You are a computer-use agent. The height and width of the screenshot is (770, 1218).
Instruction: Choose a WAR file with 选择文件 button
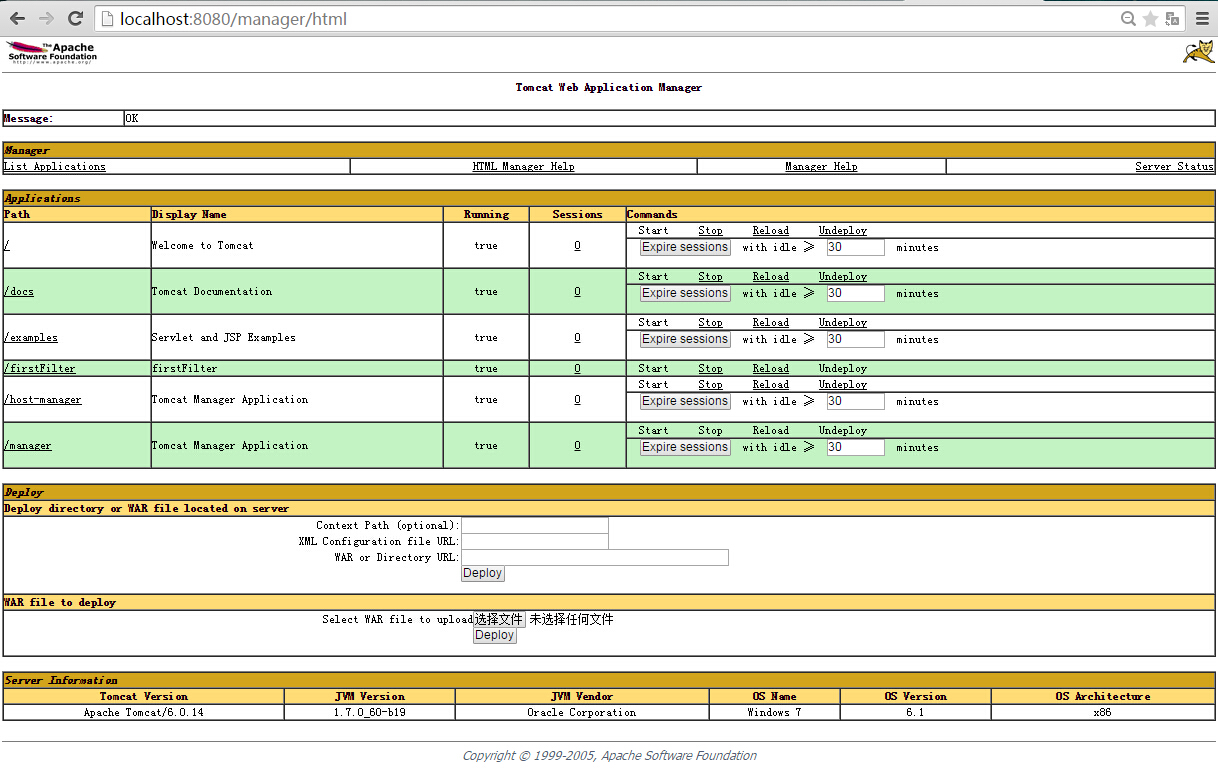point(499,619)
